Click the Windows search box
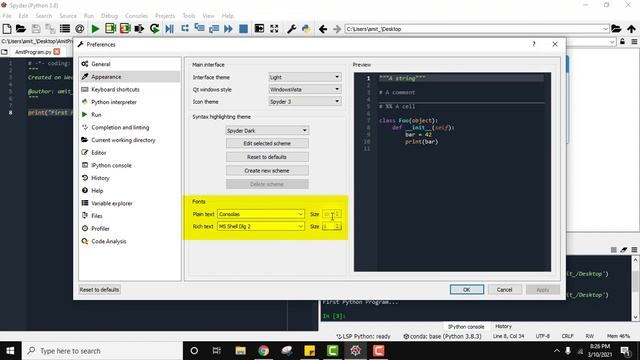The height and width of the screenshot is (360, 640). [102, 351]
